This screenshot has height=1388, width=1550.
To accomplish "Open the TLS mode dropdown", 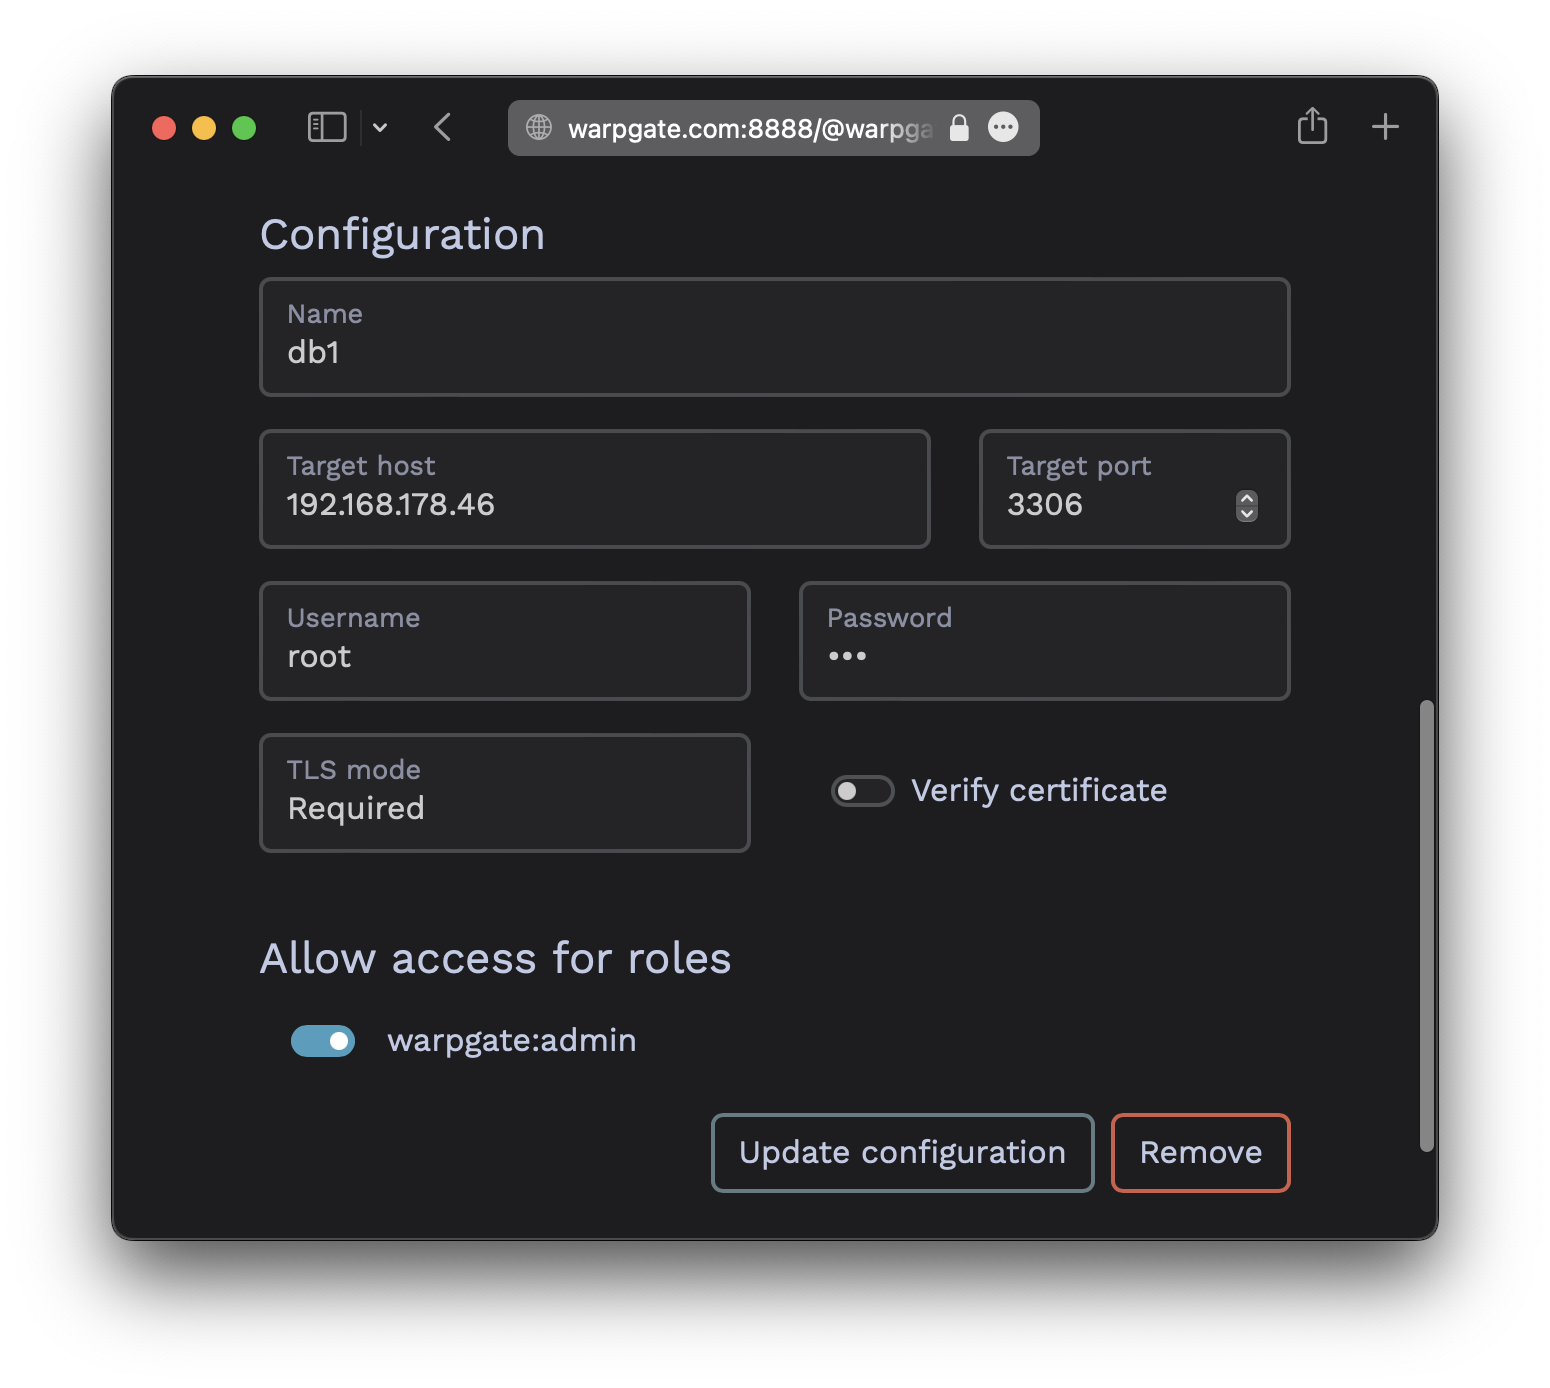I will pyautogui.click(x=505, y=793).
